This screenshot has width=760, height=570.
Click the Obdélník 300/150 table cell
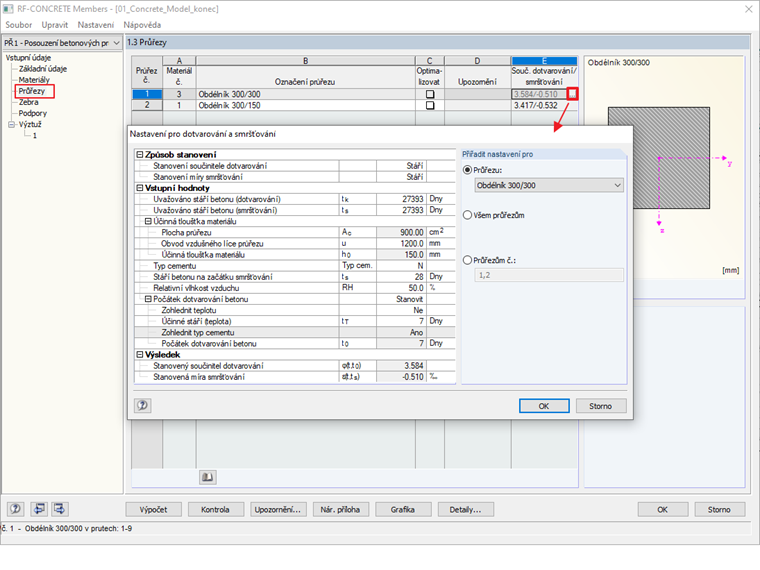pyautogui.click(x=305, y=105)
